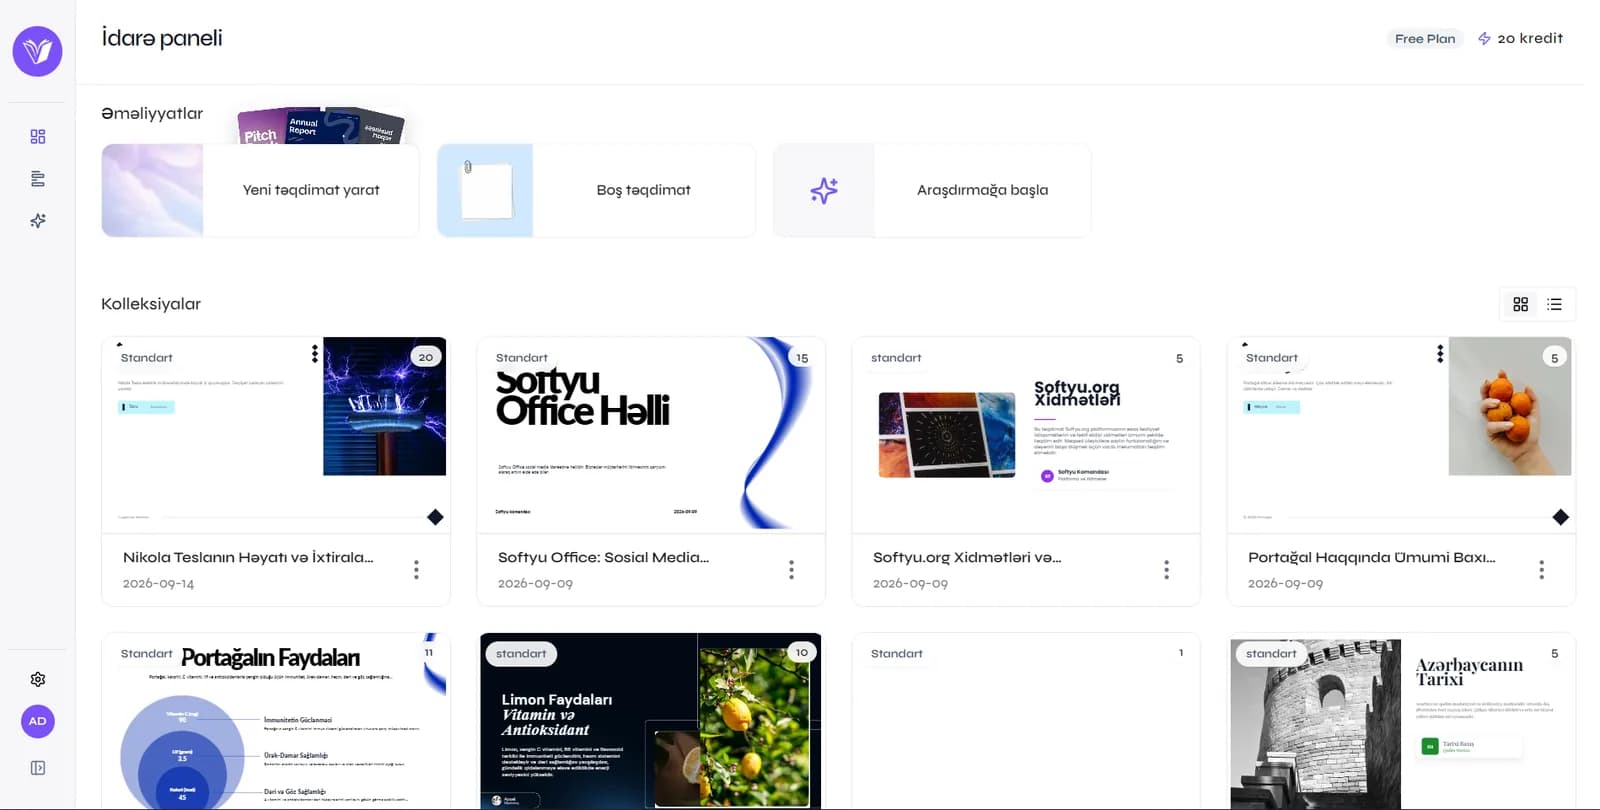Click date 2026-09-14 under Tesla presentation
1600x810 pixels.
pos(159,583)
